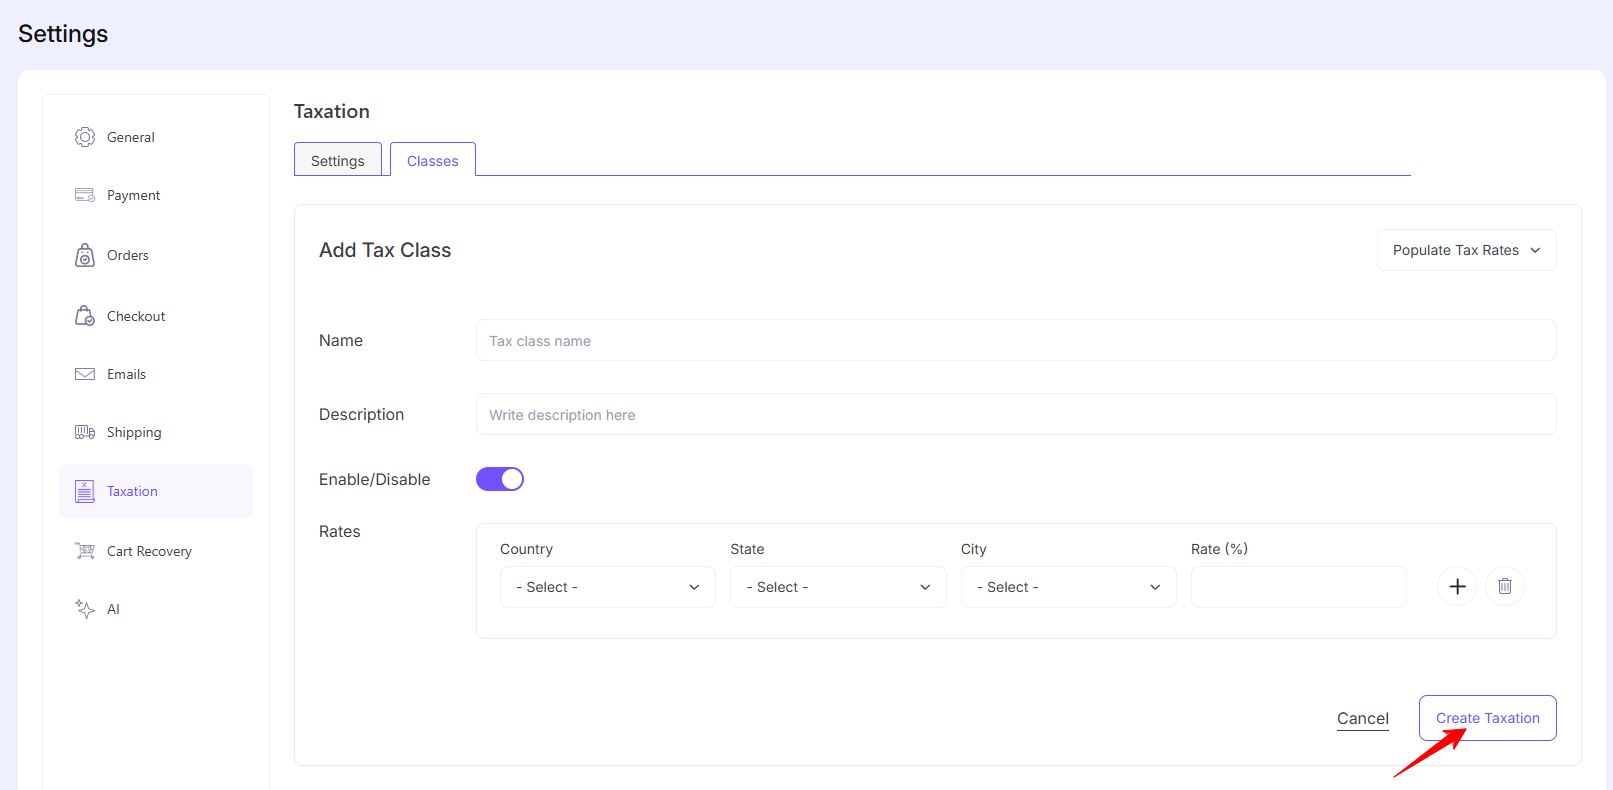Screen dimensions: 1613x790
Task: Expand the Populate Tax Rates dropdown
Action: coord(1466,250)
